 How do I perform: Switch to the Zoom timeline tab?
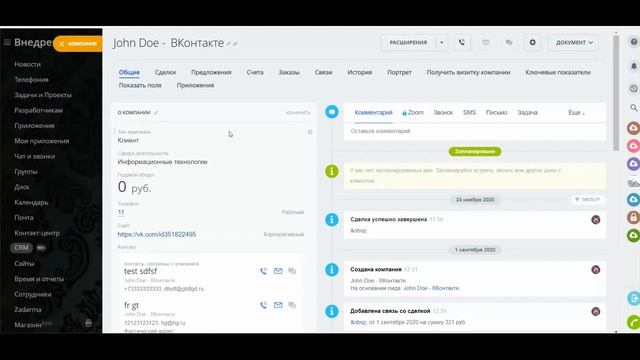[413, 113]
